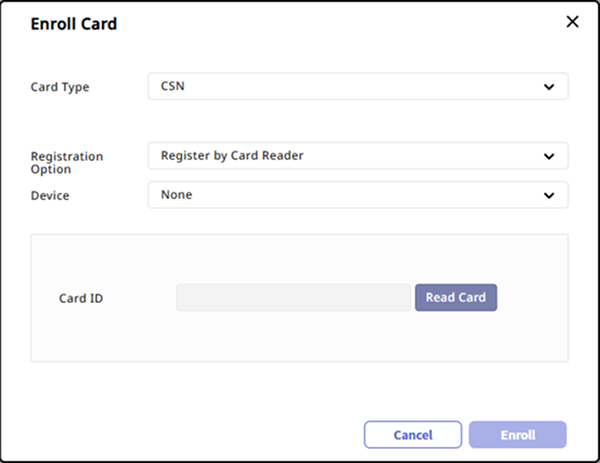Click the arrow next to Register by Card Reader
Viewport: 600px width, 463px height.
[x=549, y=156]
